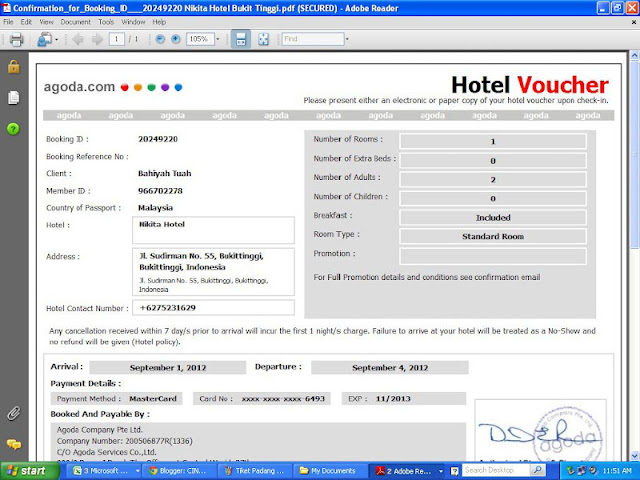Click departure date September 4, 2012
Screen dimensions: 640x480
point(390,368)
